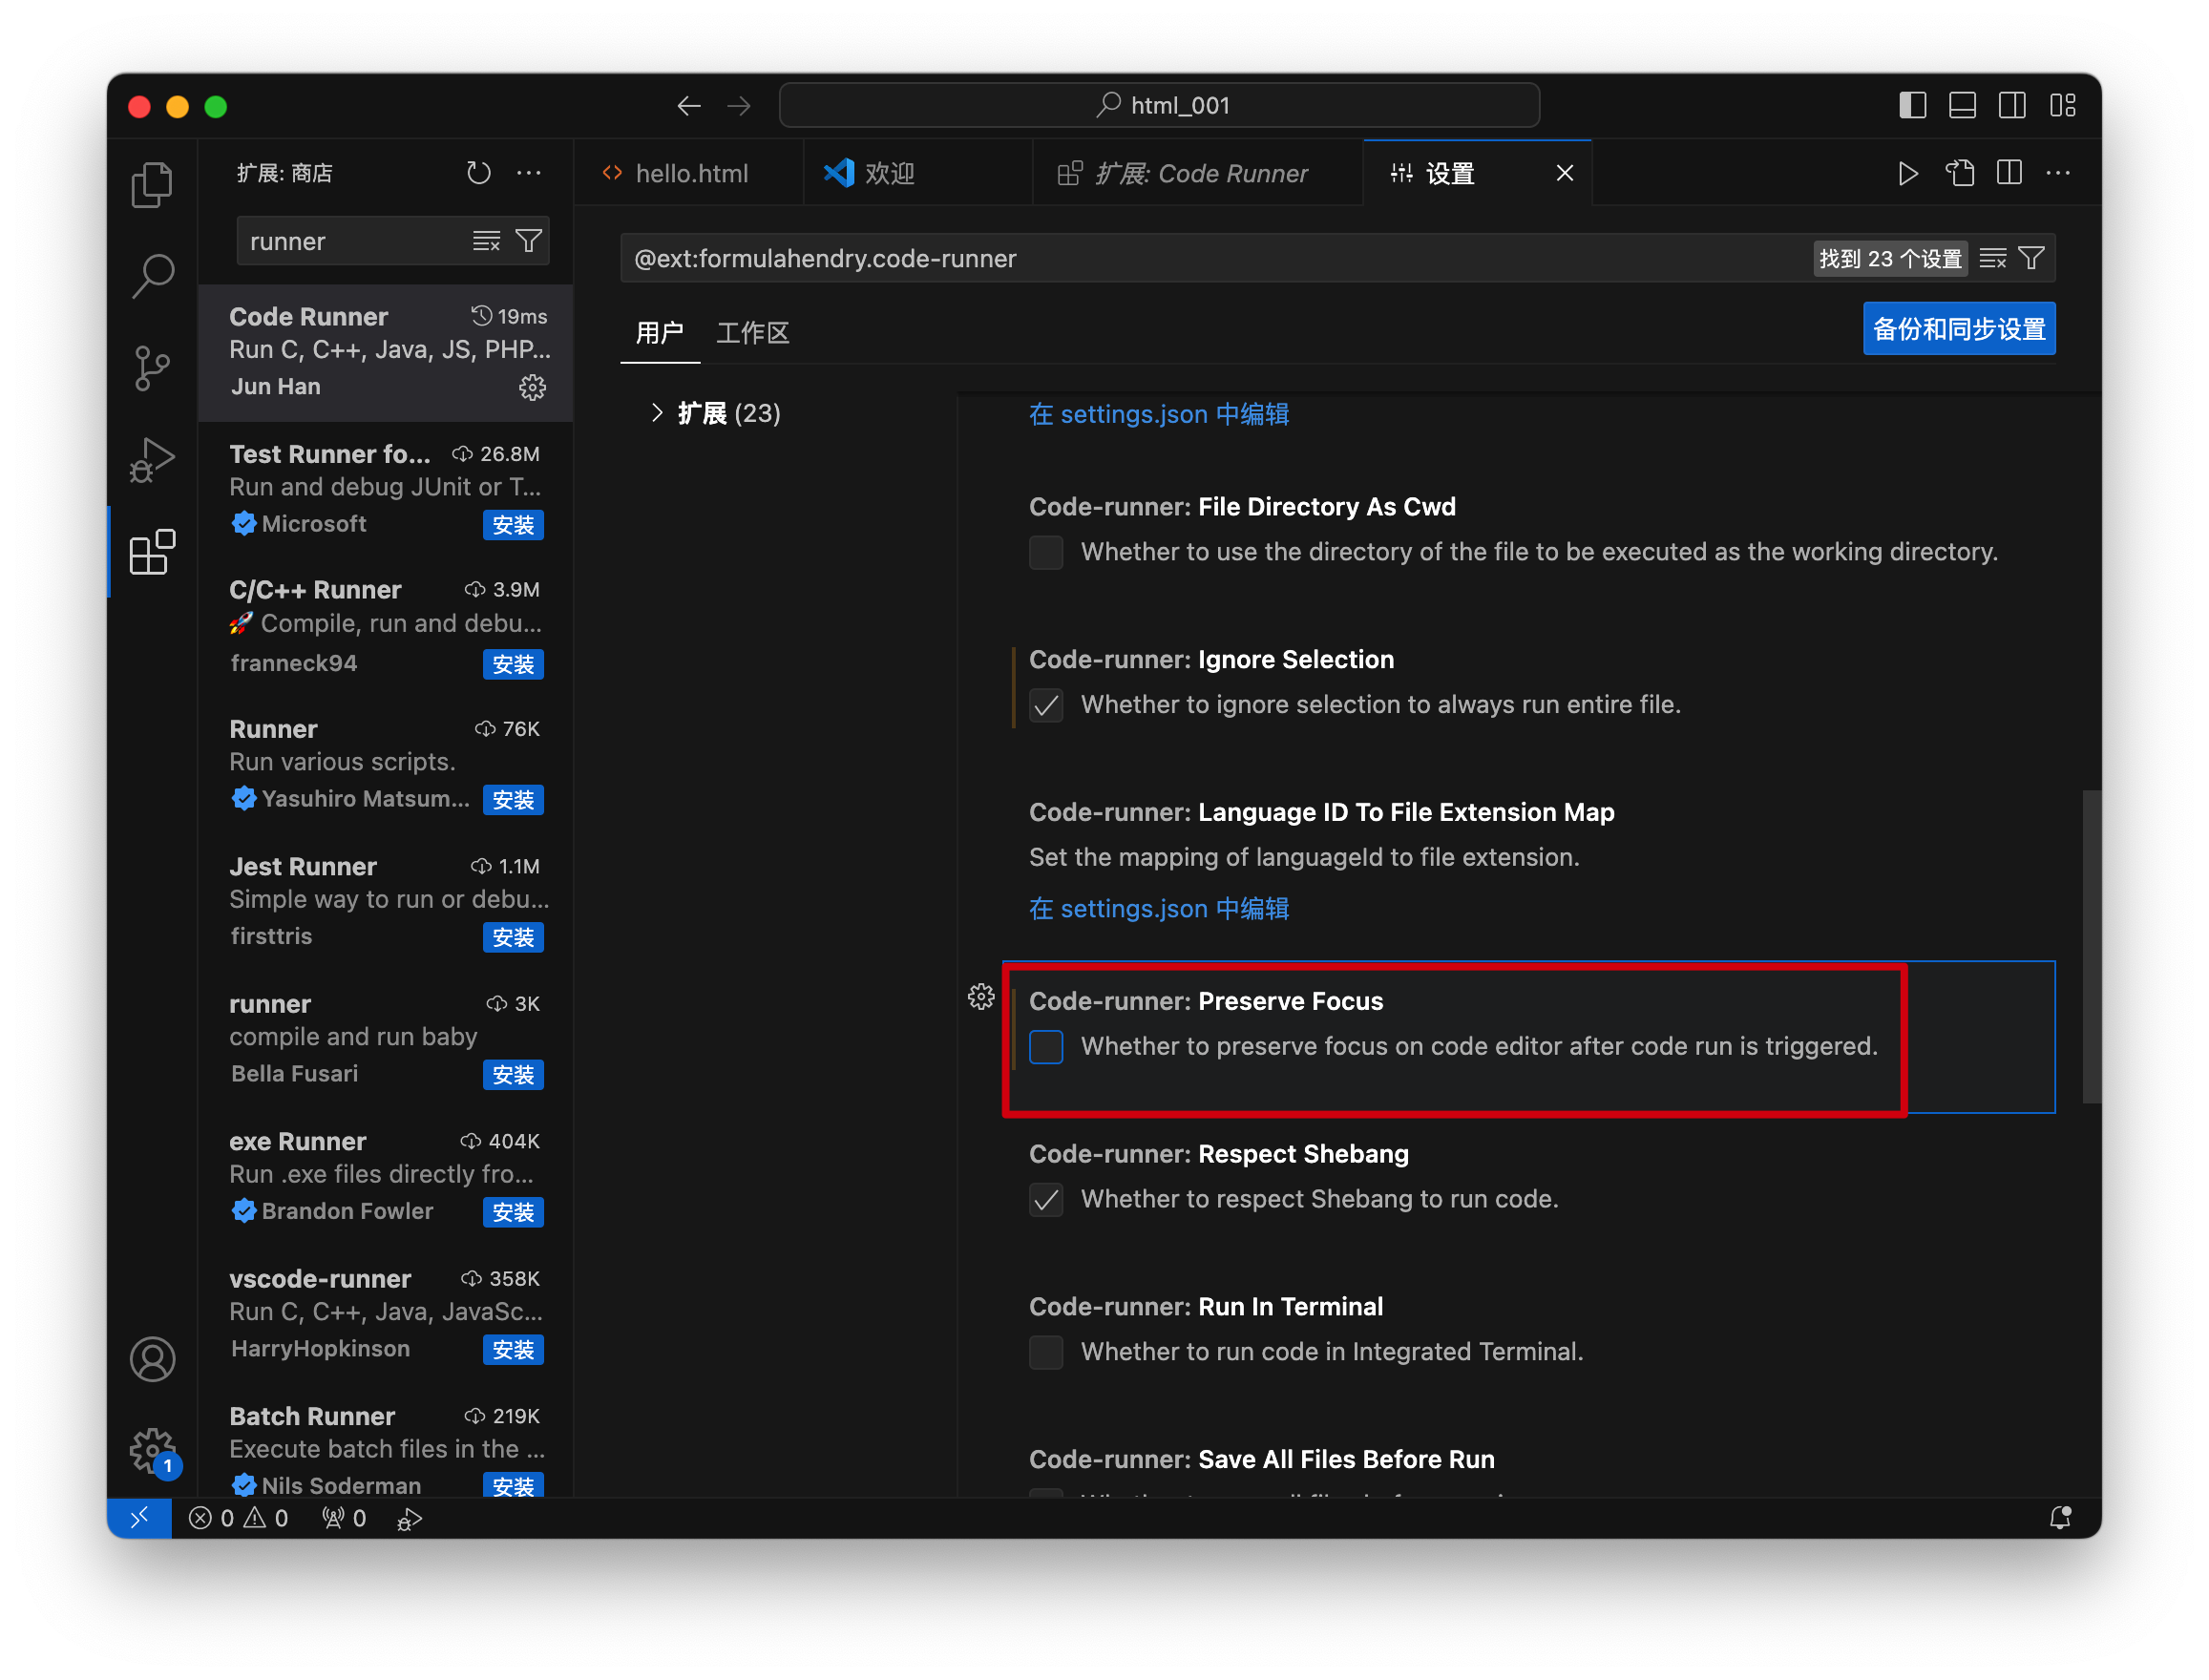The height and width of the screenshot is (1680, 2209).
Task: Switch to the hello.html tab
Action: tap(689, 173)
